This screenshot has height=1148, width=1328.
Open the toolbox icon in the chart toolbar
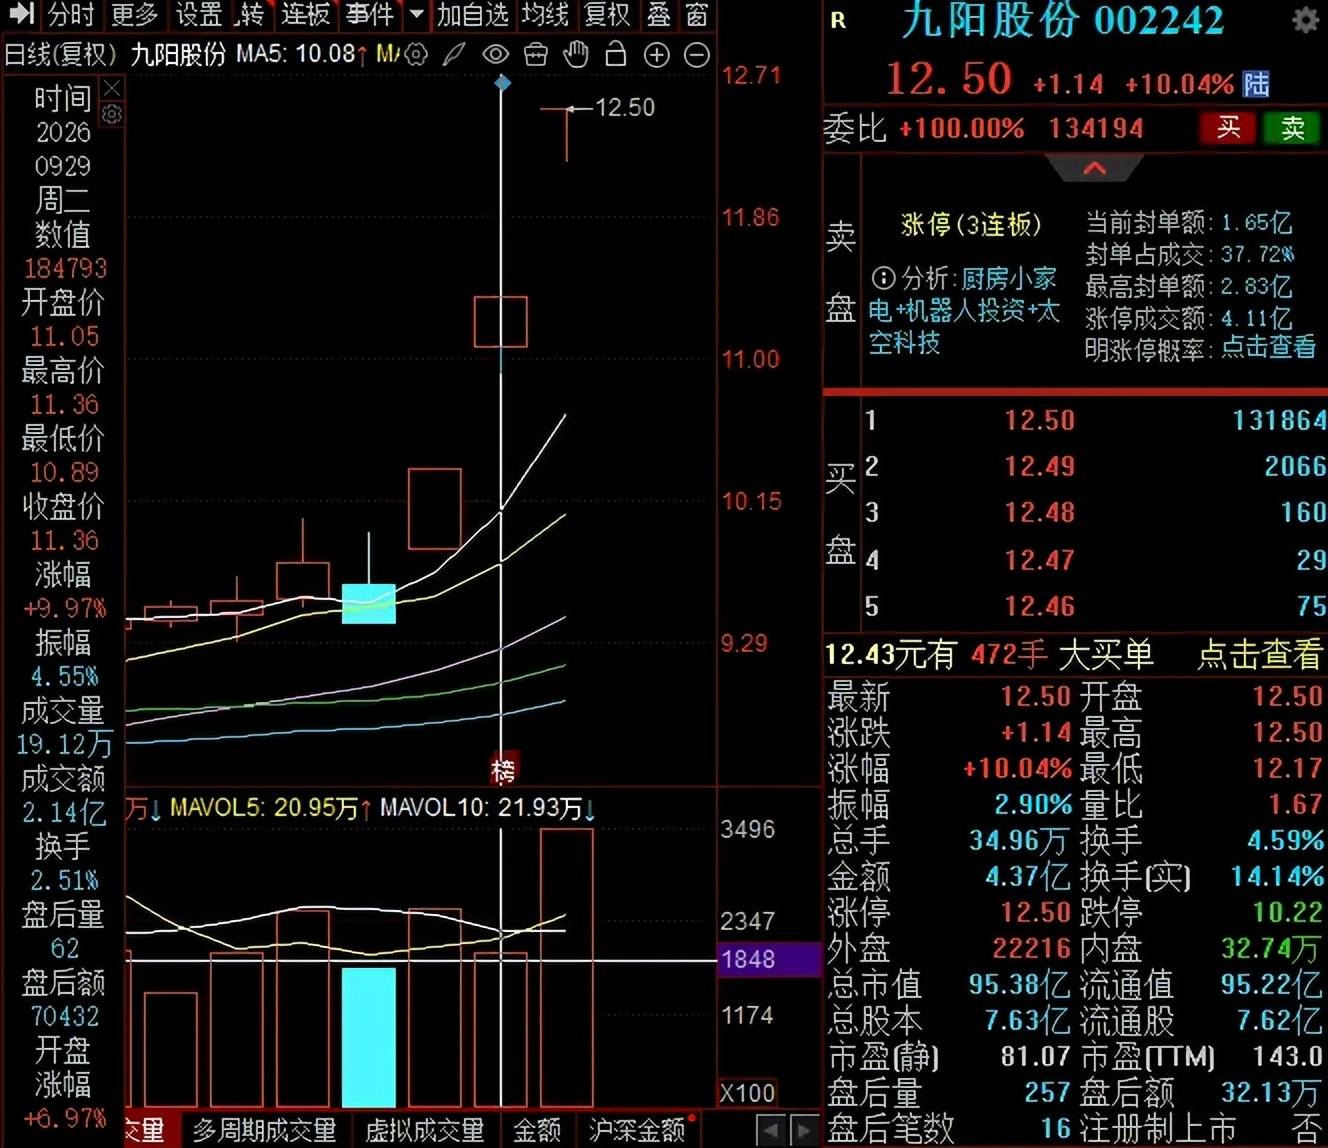click(x=536, y=55)
